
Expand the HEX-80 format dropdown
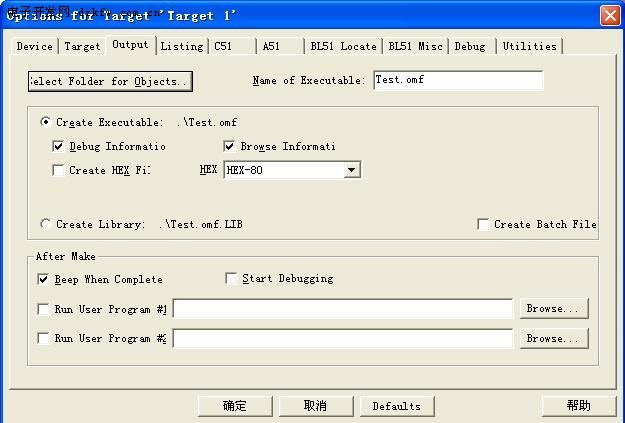pos(351,170)
